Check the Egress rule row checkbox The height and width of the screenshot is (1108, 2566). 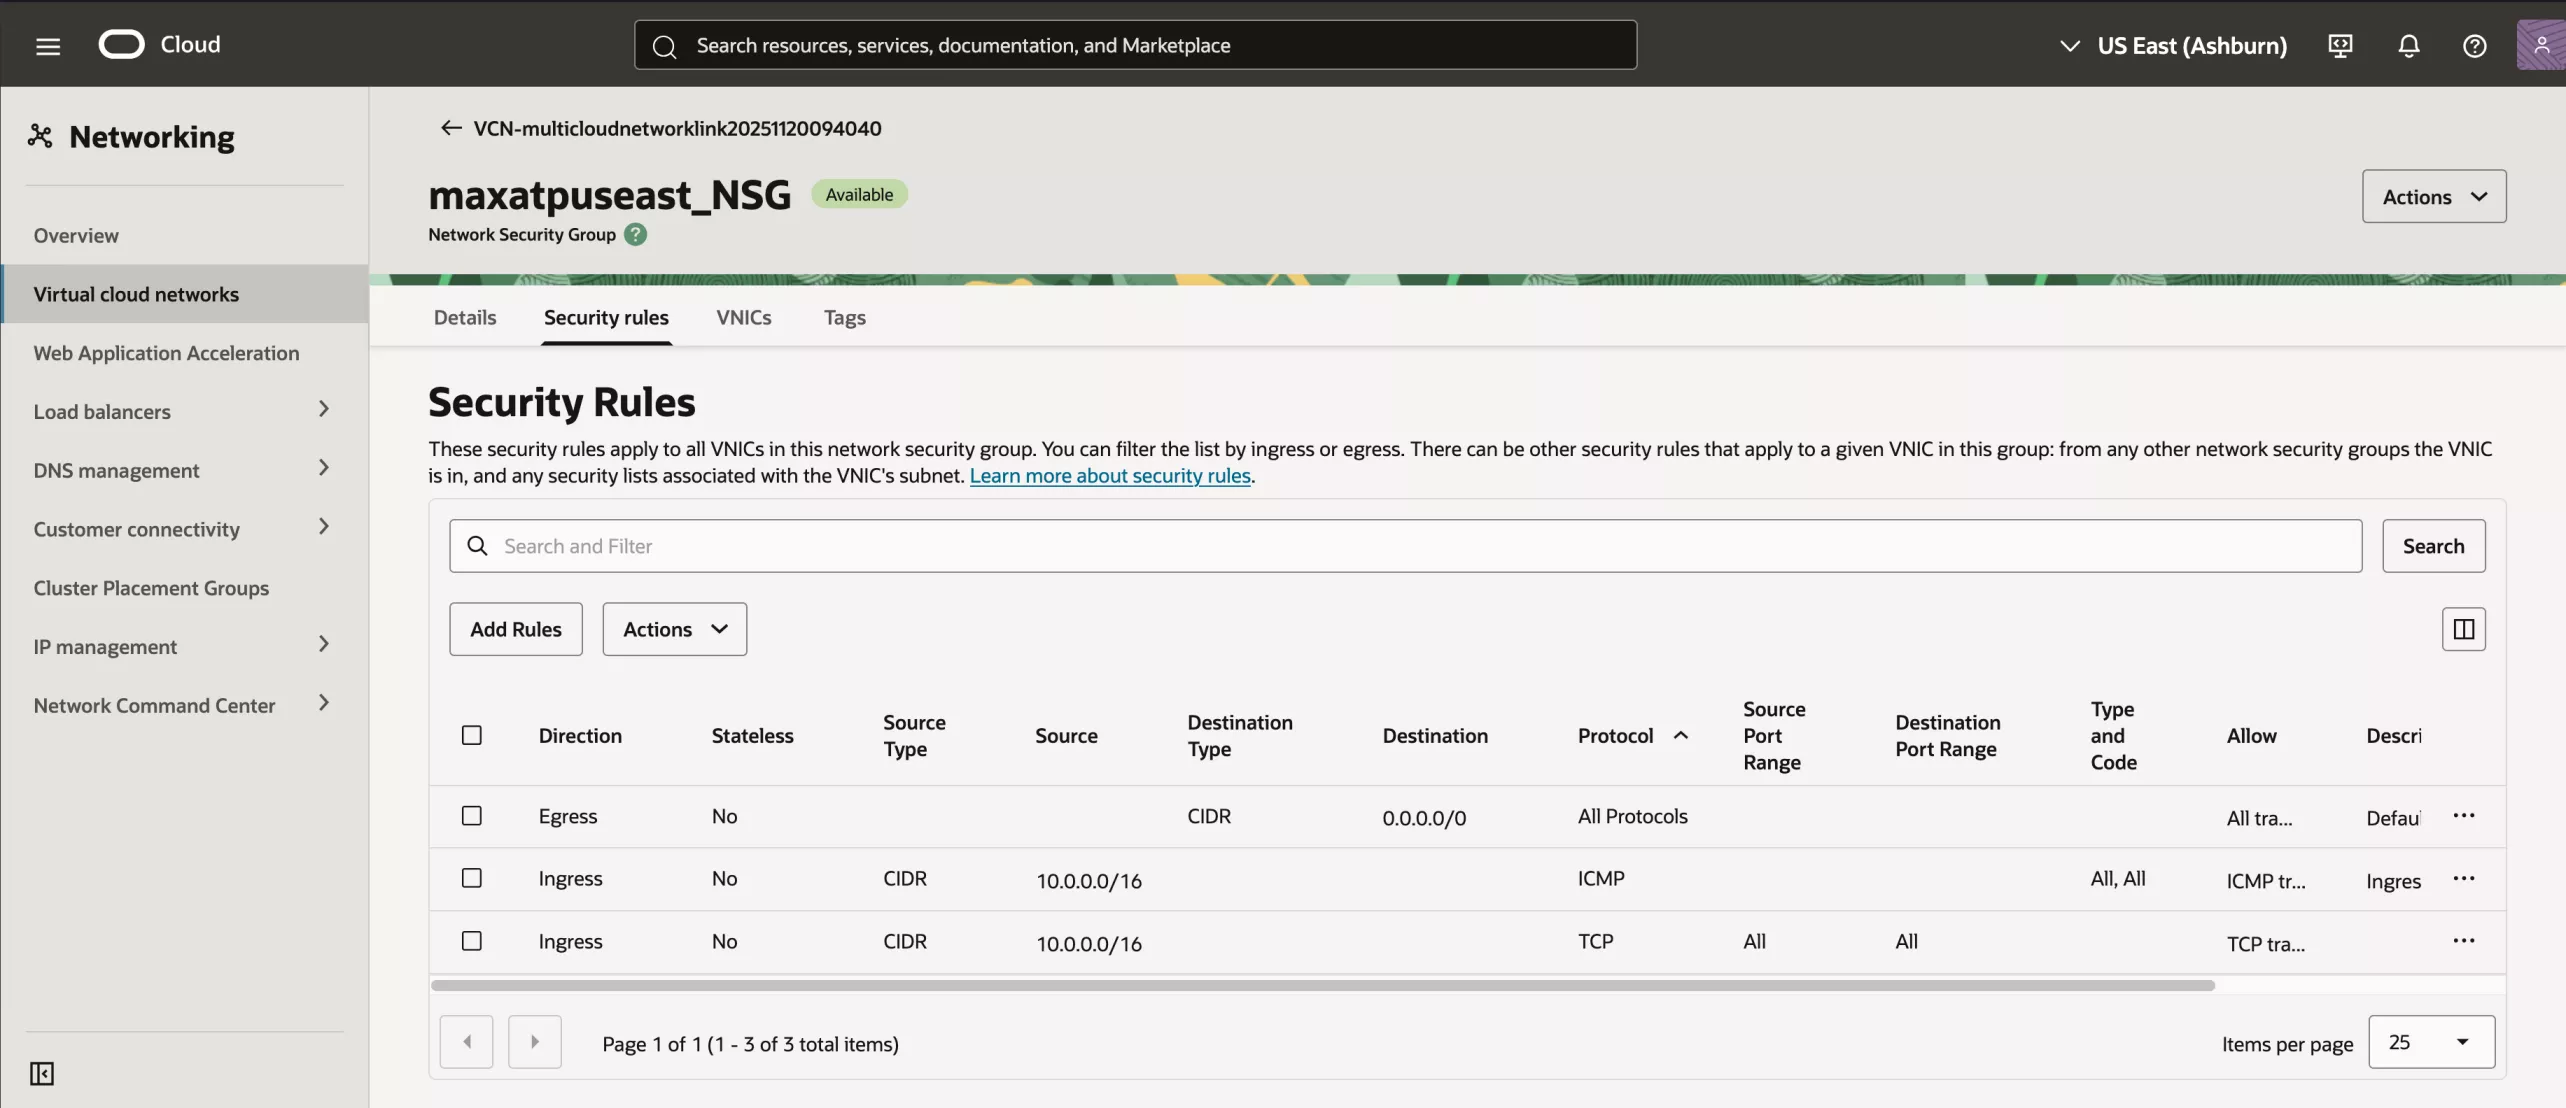tap(471, 816)
